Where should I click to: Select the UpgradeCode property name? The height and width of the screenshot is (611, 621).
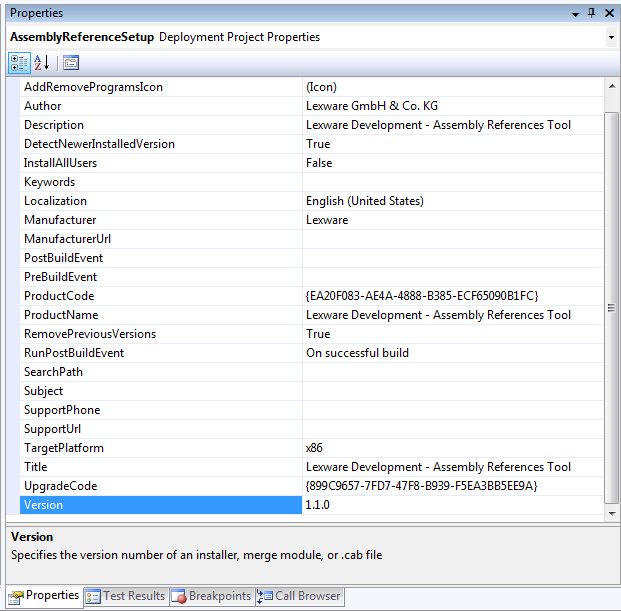pos(161,486)
